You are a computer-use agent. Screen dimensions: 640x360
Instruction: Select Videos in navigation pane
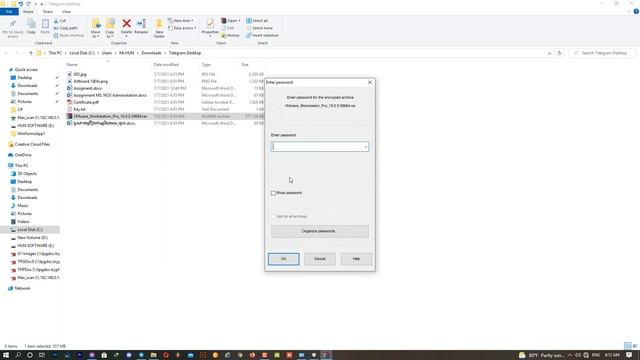23,222
